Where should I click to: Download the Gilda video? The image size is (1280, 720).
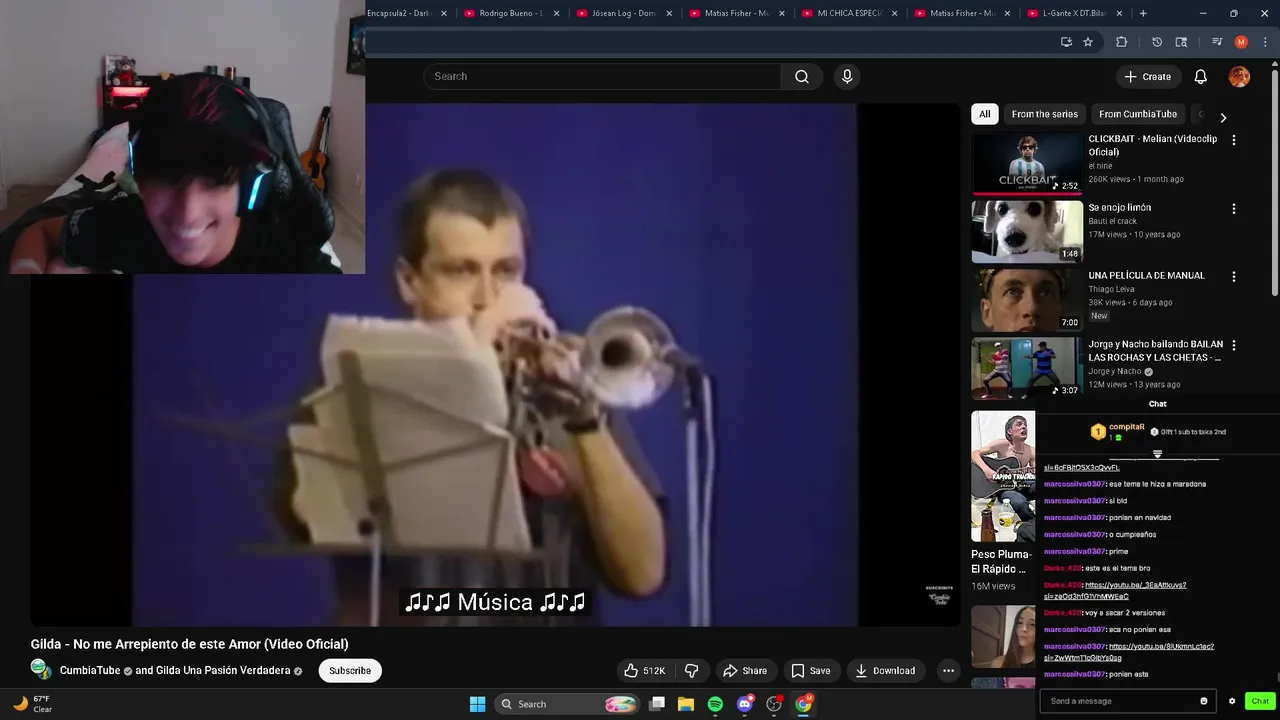tap(885, 671)
